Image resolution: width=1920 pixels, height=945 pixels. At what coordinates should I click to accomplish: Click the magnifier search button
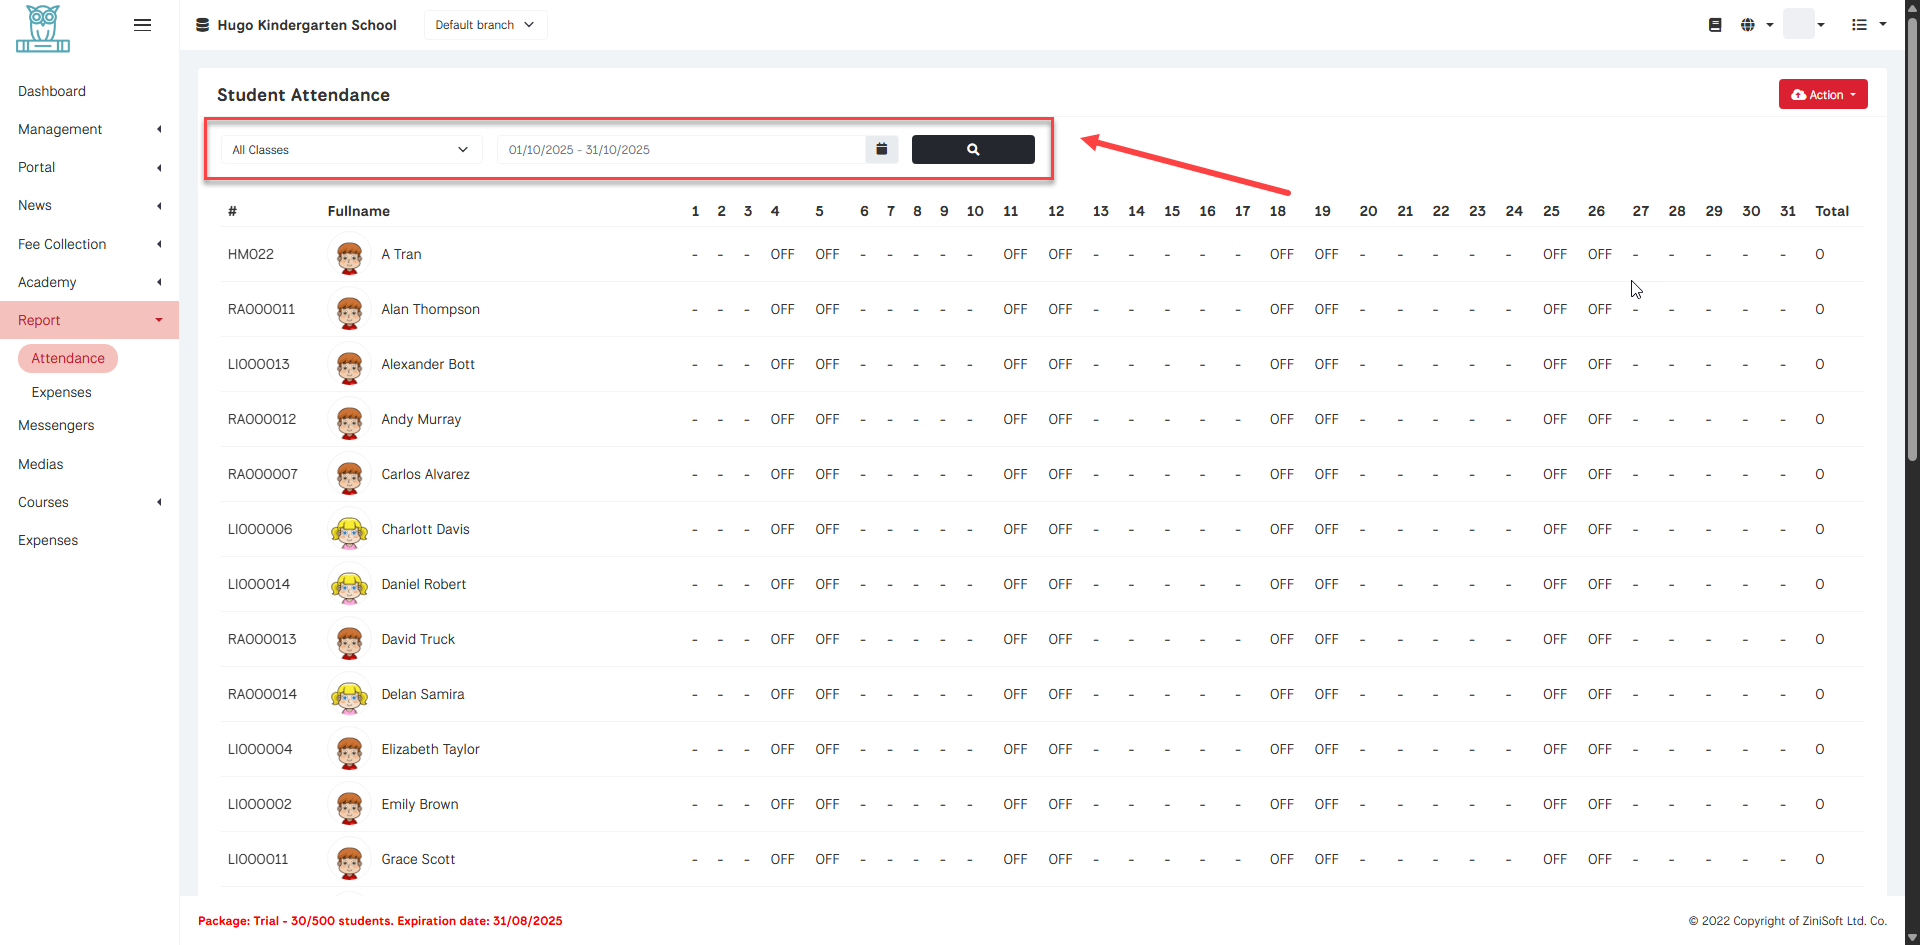coord(972,149)
